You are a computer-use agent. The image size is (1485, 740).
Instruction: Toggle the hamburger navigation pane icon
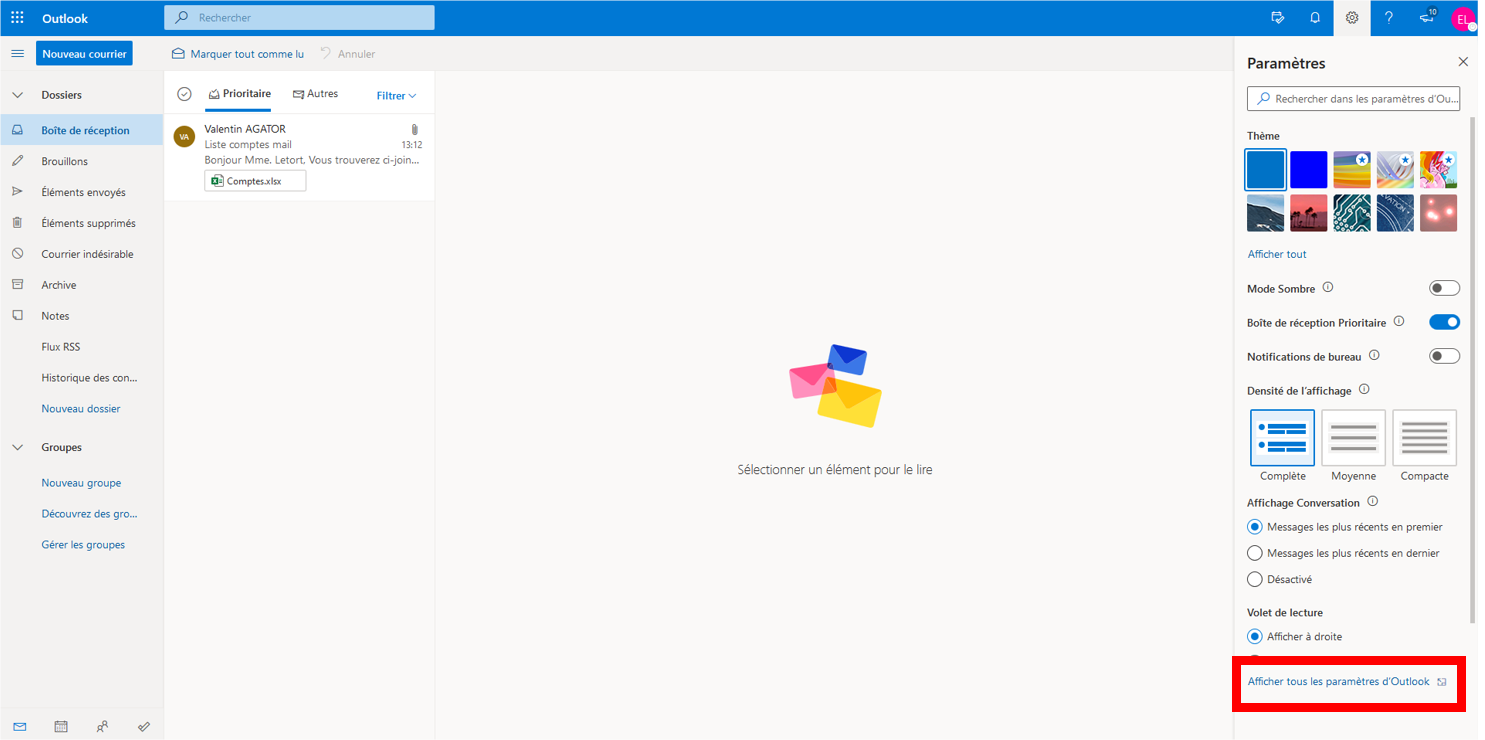point(17,54)
